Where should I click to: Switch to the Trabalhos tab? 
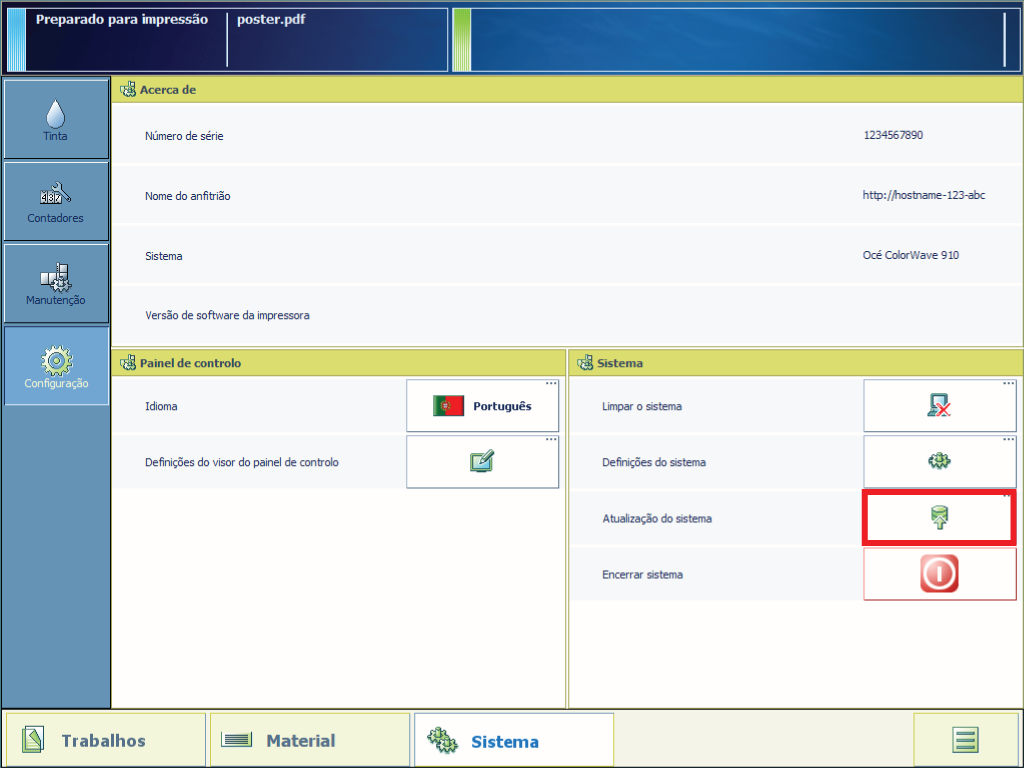click(105, 740)
